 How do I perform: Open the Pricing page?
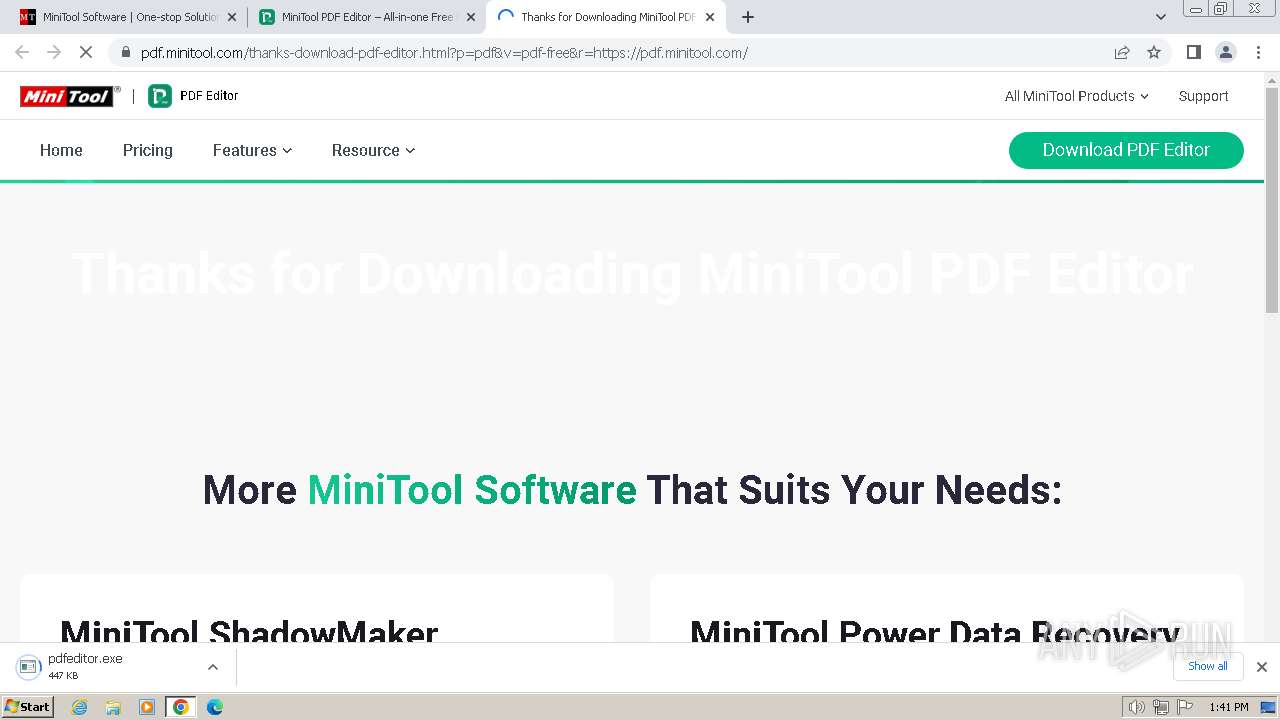click(148, 150)
